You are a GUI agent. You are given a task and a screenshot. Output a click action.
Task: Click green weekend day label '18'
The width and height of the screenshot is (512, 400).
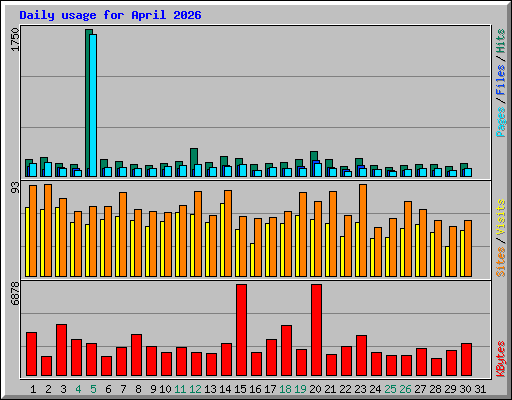285,389
